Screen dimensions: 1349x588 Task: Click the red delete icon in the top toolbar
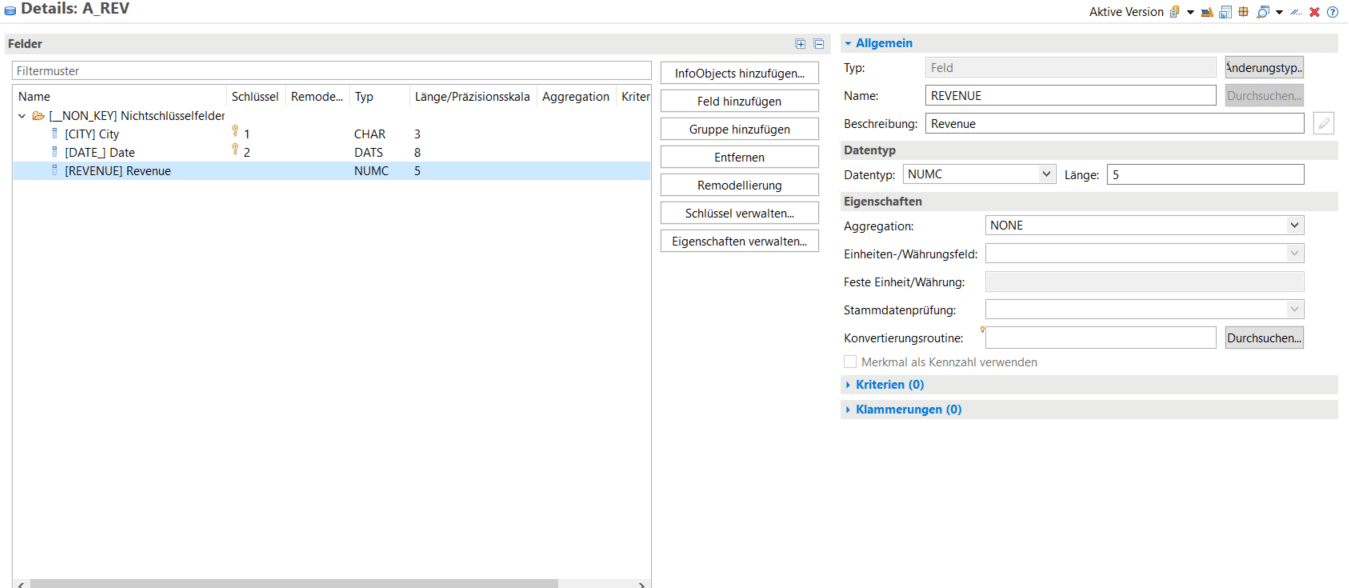tap(1314, 12)
